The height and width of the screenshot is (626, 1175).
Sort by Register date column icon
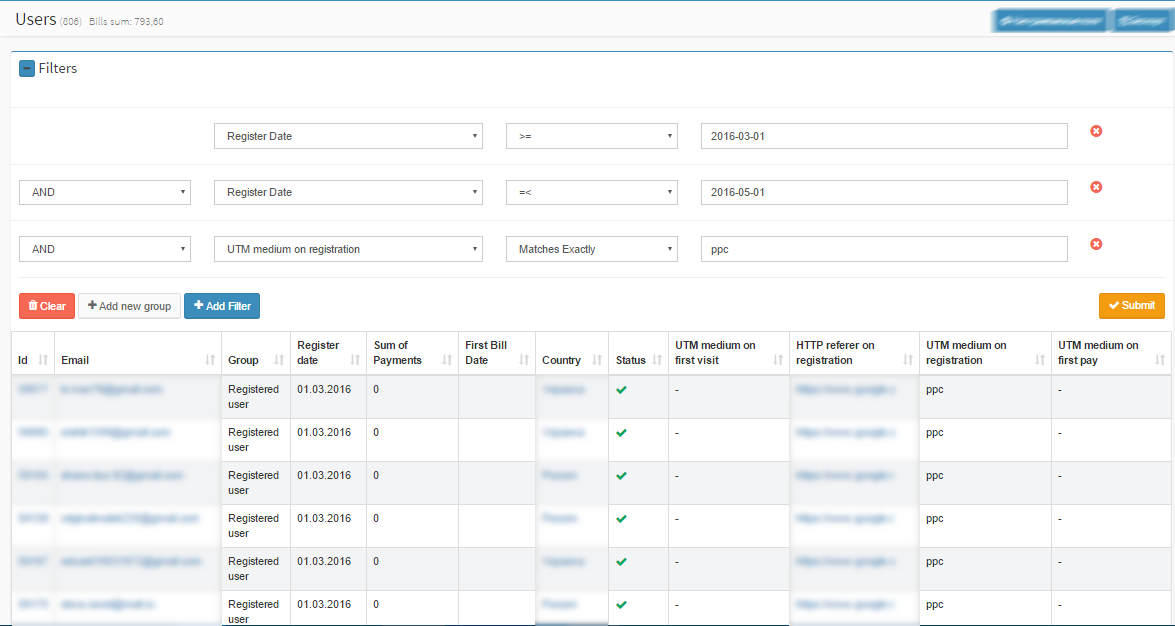pyautogui.click(x=355, y=361)
